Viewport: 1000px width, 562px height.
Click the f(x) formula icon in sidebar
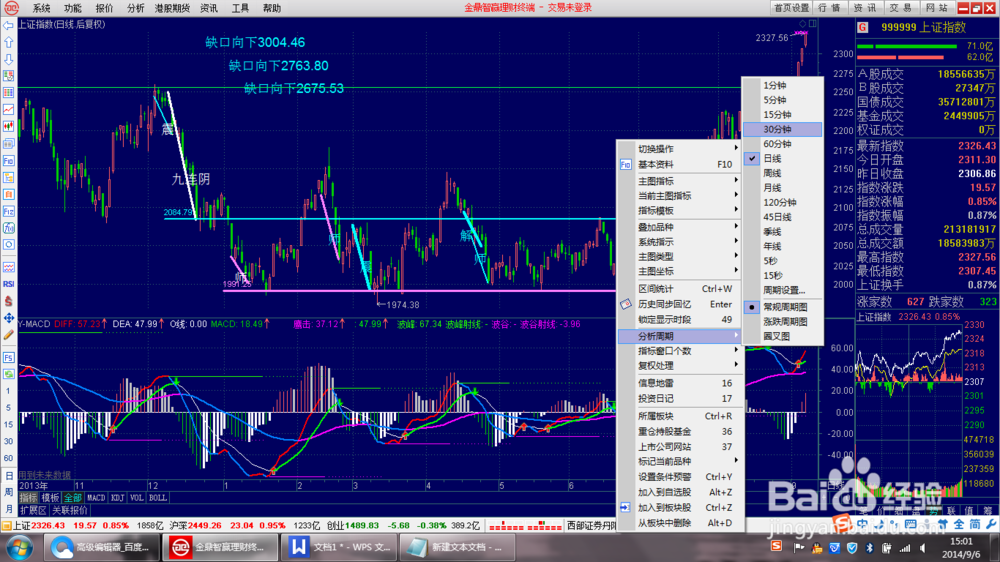[8, 228]
